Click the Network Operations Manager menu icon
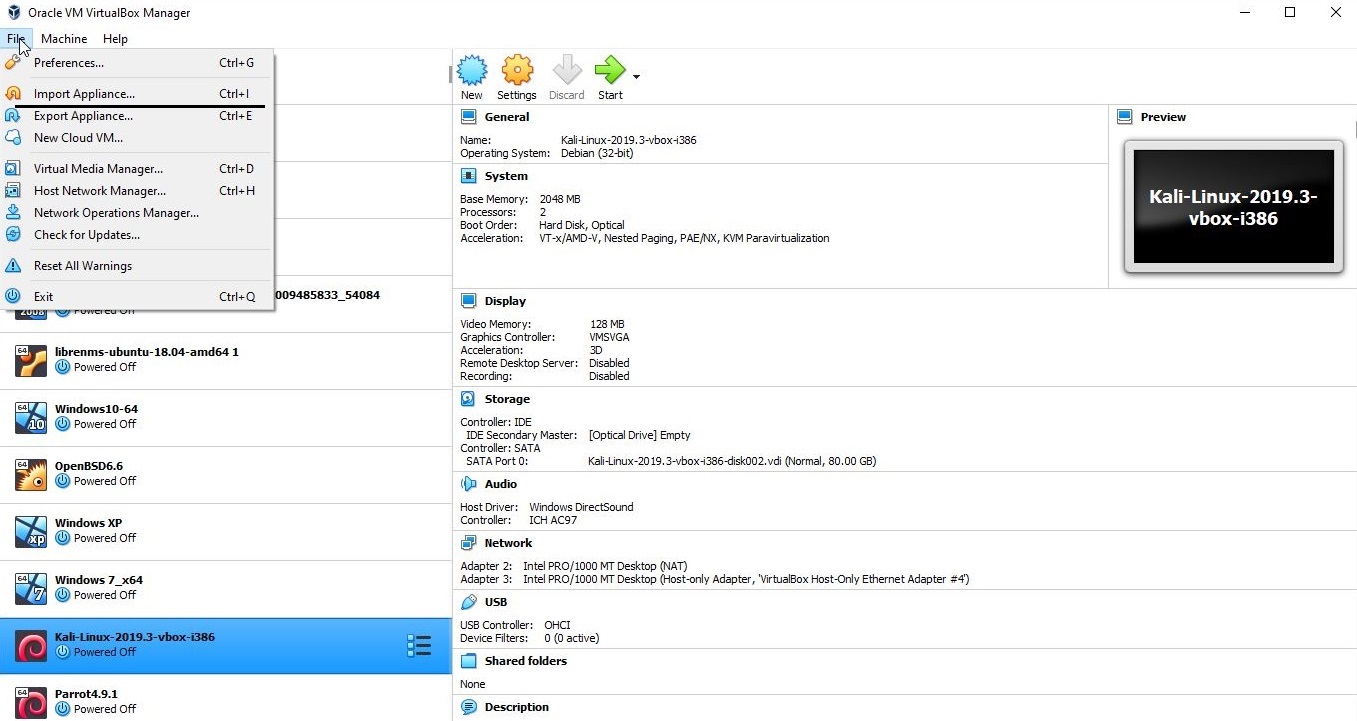Image resolution: width=1357 pixels, height=721 pixels. pyautogui.click(x=13, y=213)
